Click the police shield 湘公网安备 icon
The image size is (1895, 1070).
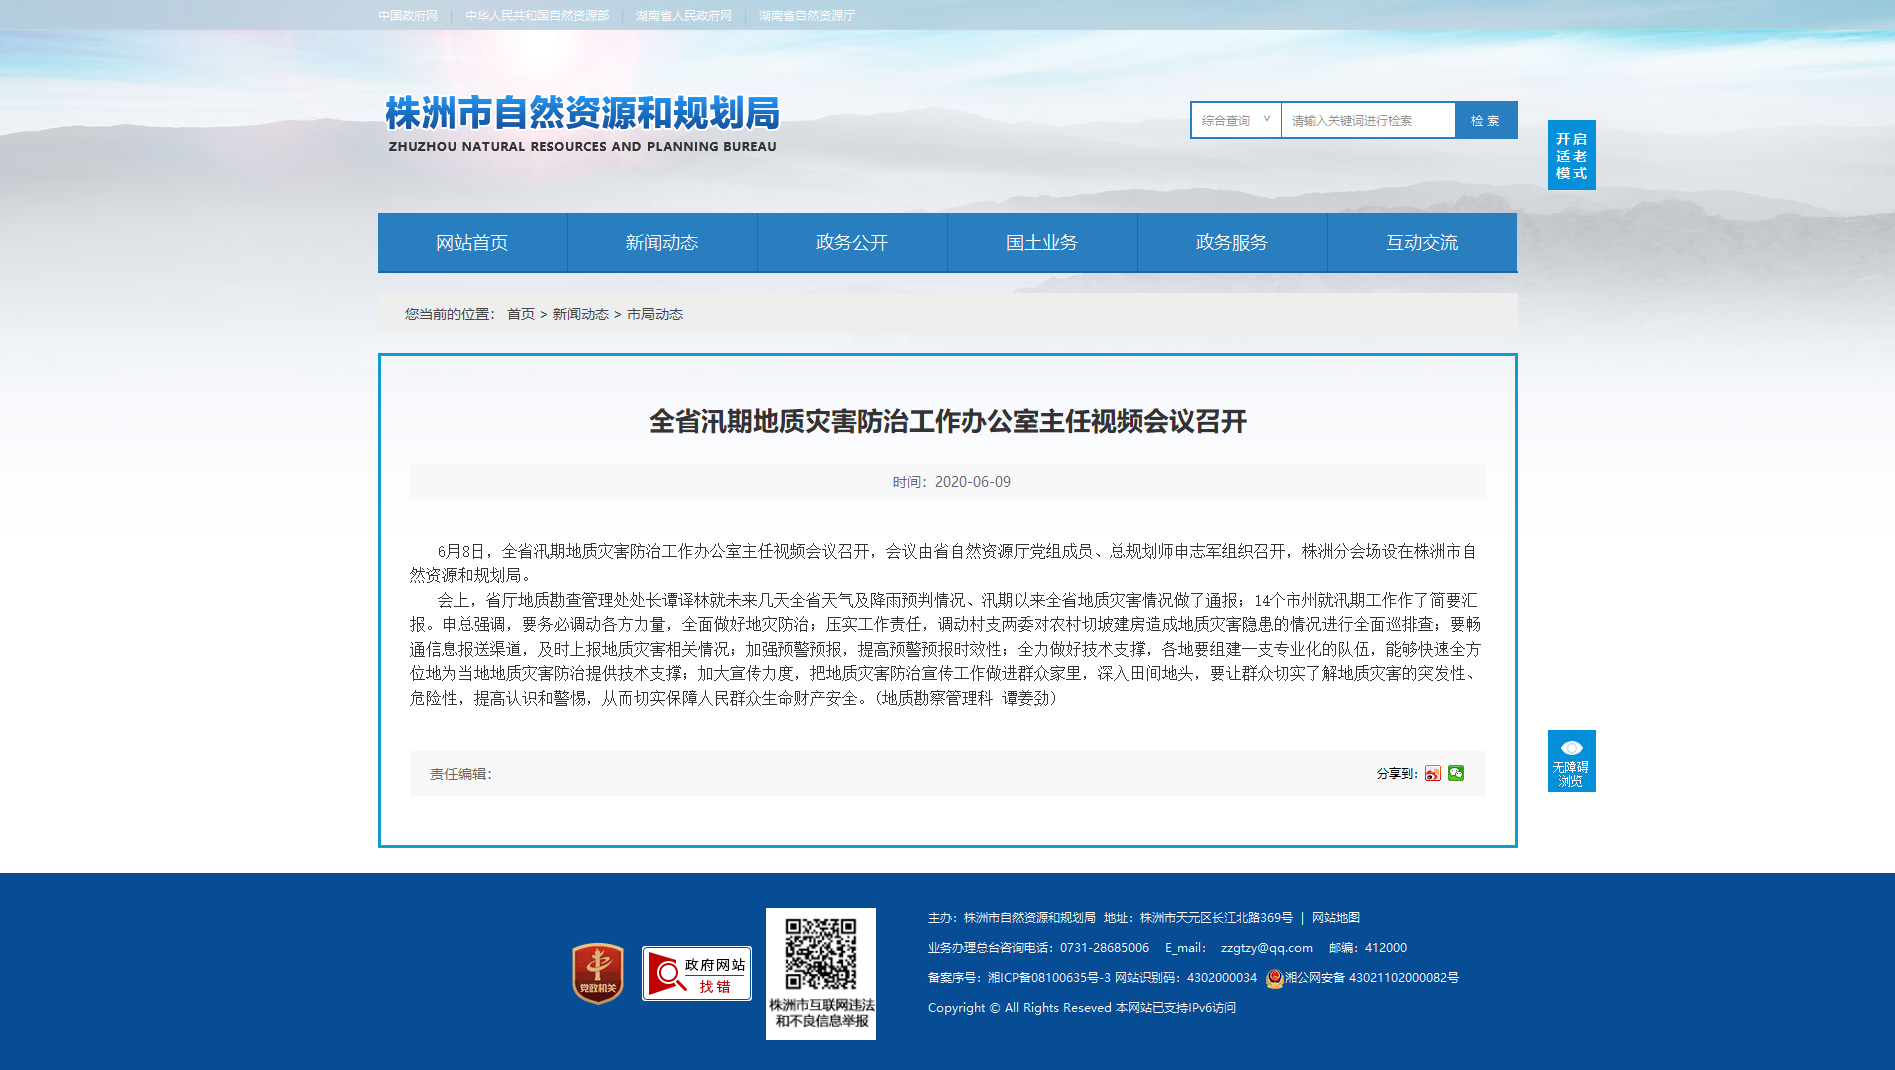[1274, 978]
